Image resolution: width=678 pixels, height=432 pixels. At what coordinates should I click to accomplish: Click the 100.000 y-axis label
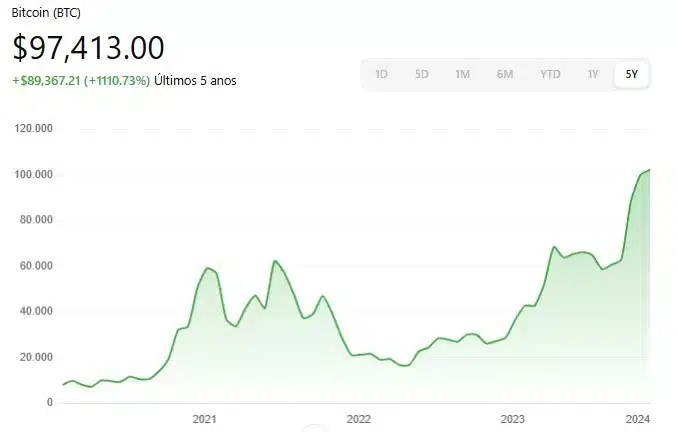tap(33, 174)
